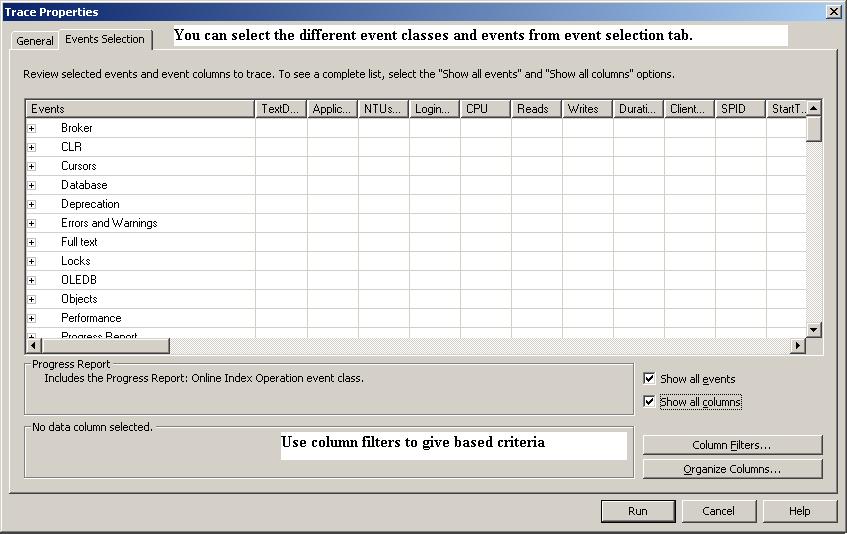
Task: Expand the Cursors event category
Action: point(32,166)
